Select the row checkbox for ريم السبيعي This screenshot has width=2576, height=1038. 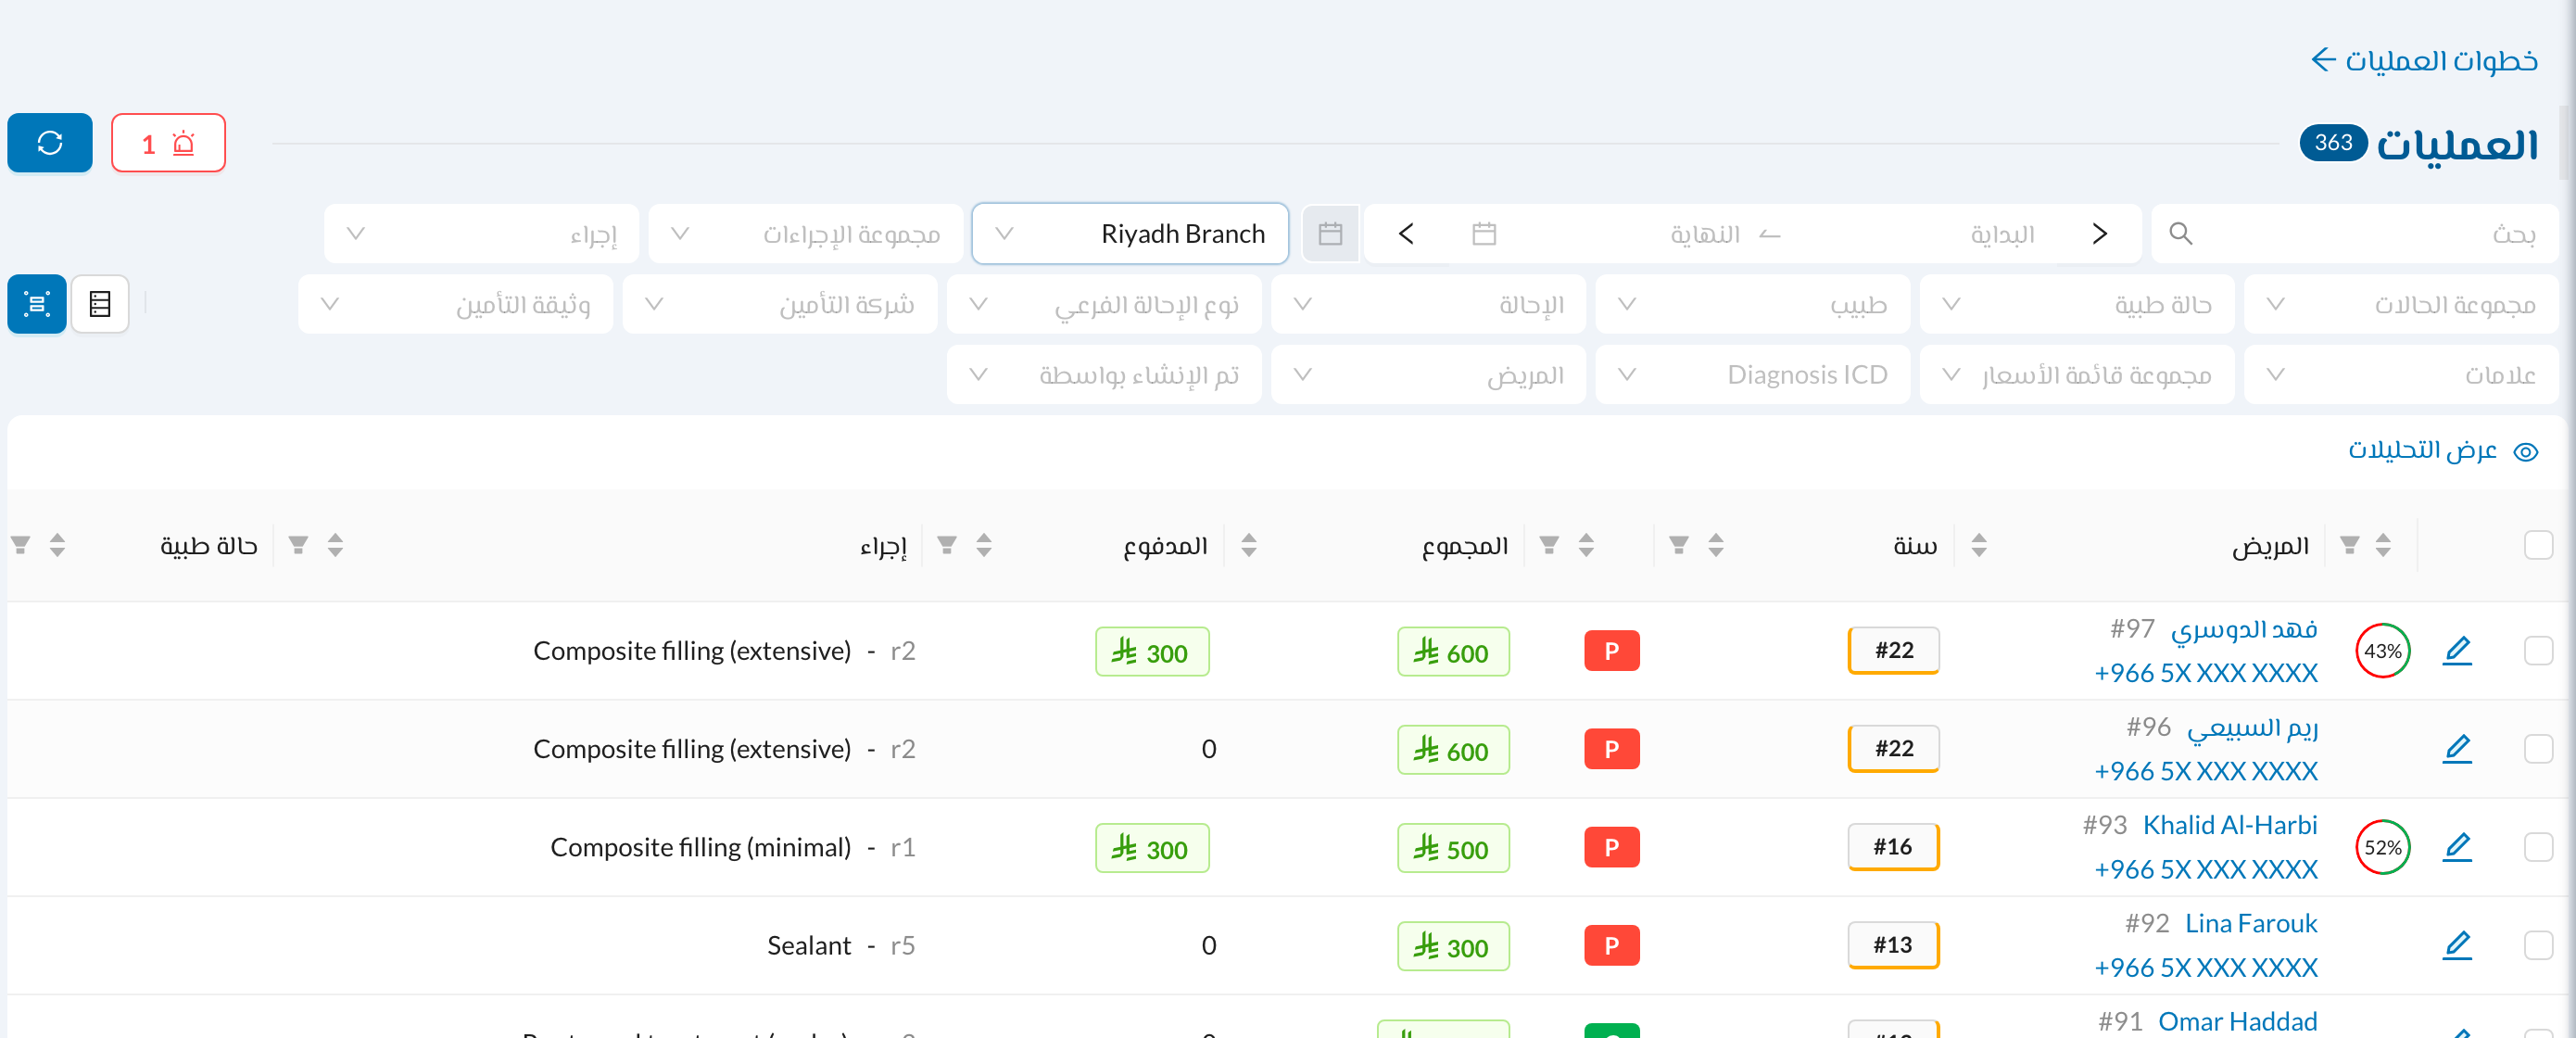[x=2539, y=749]
